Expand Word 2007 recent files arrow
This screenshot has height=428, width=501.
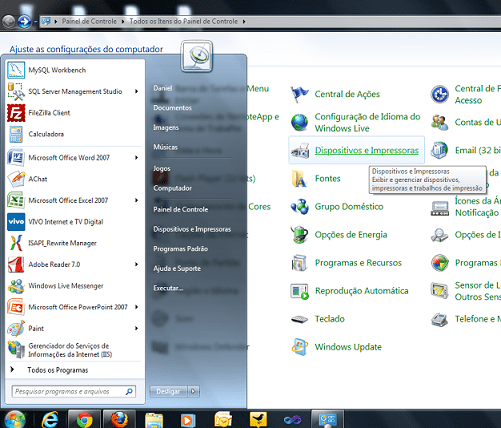[136, 158]
